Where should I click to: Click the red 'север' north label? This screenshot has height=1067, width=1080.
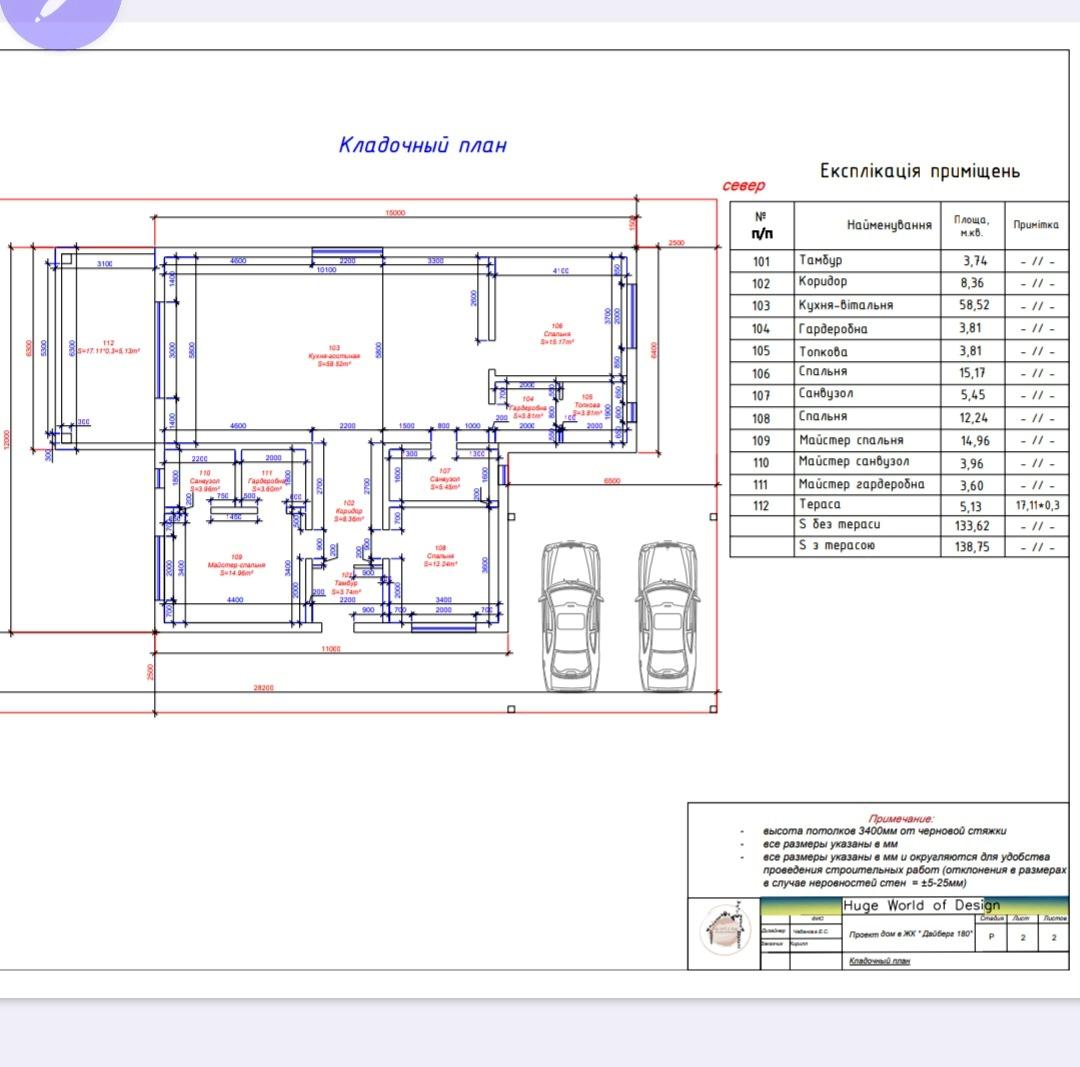(743, 186)
